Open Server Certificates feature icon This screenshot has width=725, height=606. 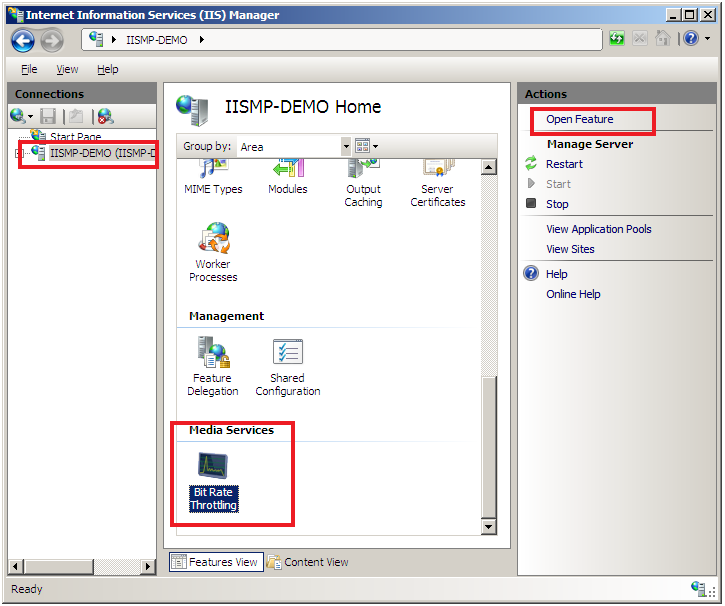point(438,184)
